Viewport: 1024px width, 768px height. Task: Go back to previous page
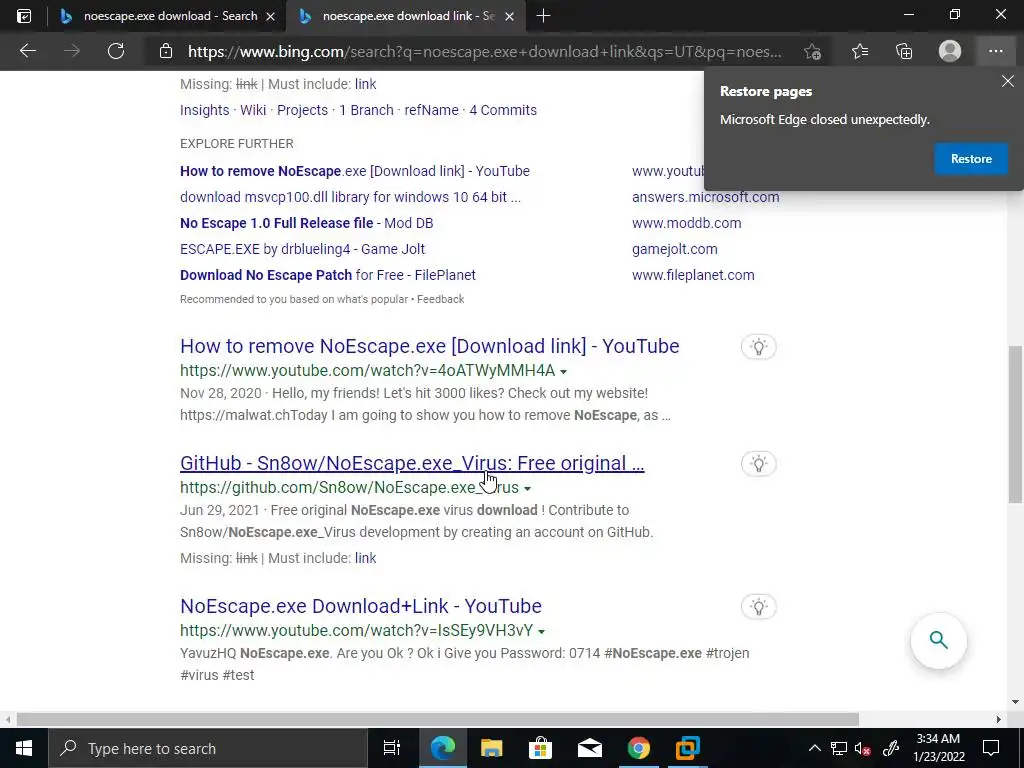point(27,51)
